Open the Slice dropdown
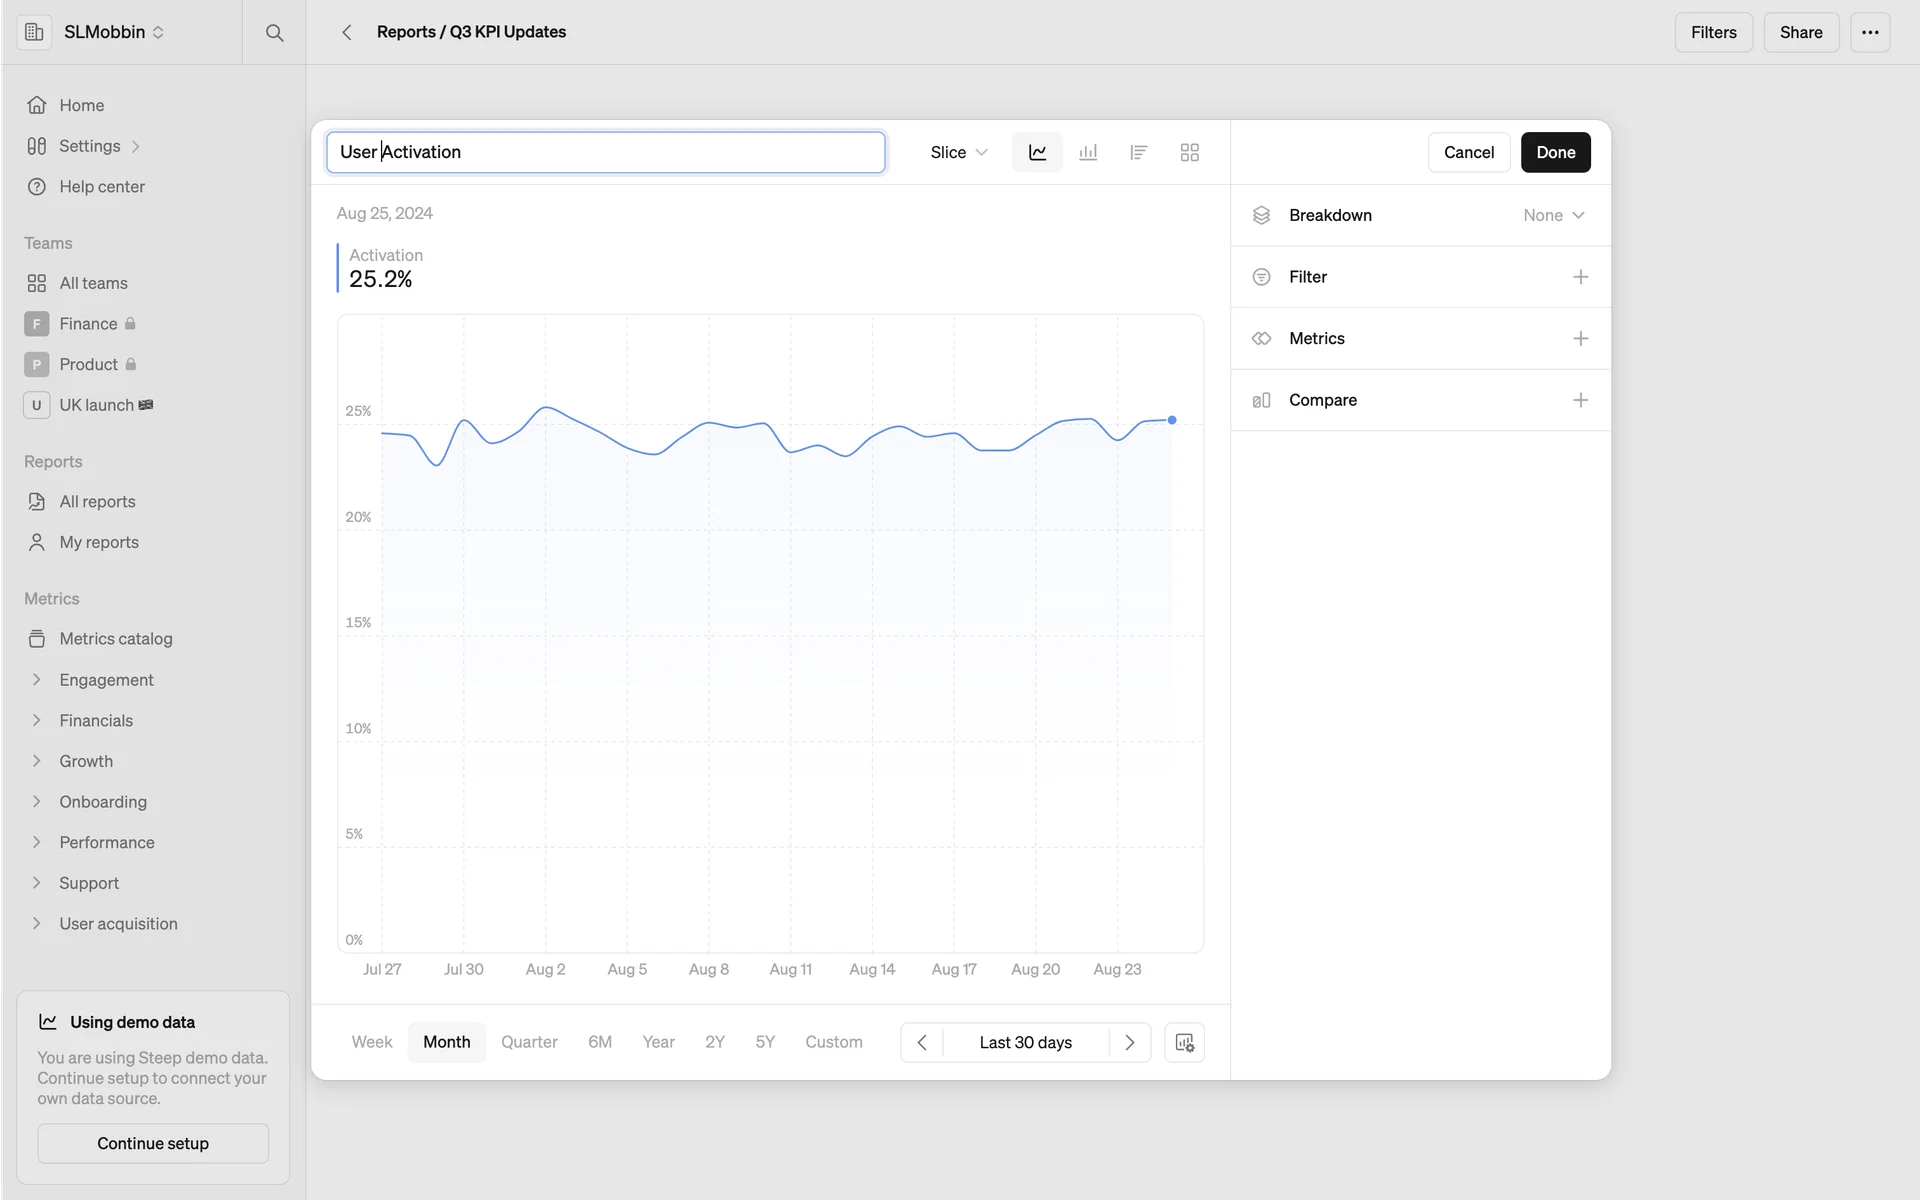This screenshot has width=1920, height=1200. 958,152
